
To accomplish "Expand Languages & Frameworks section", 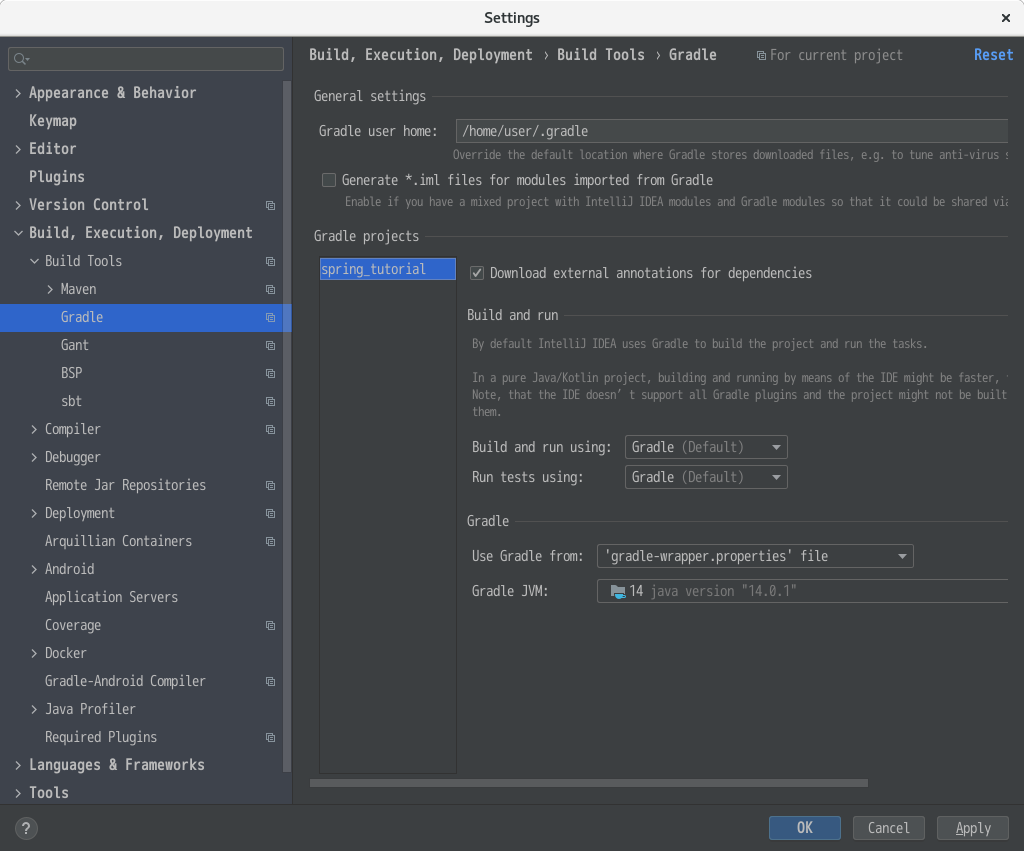I will click(x=18, y=765).
